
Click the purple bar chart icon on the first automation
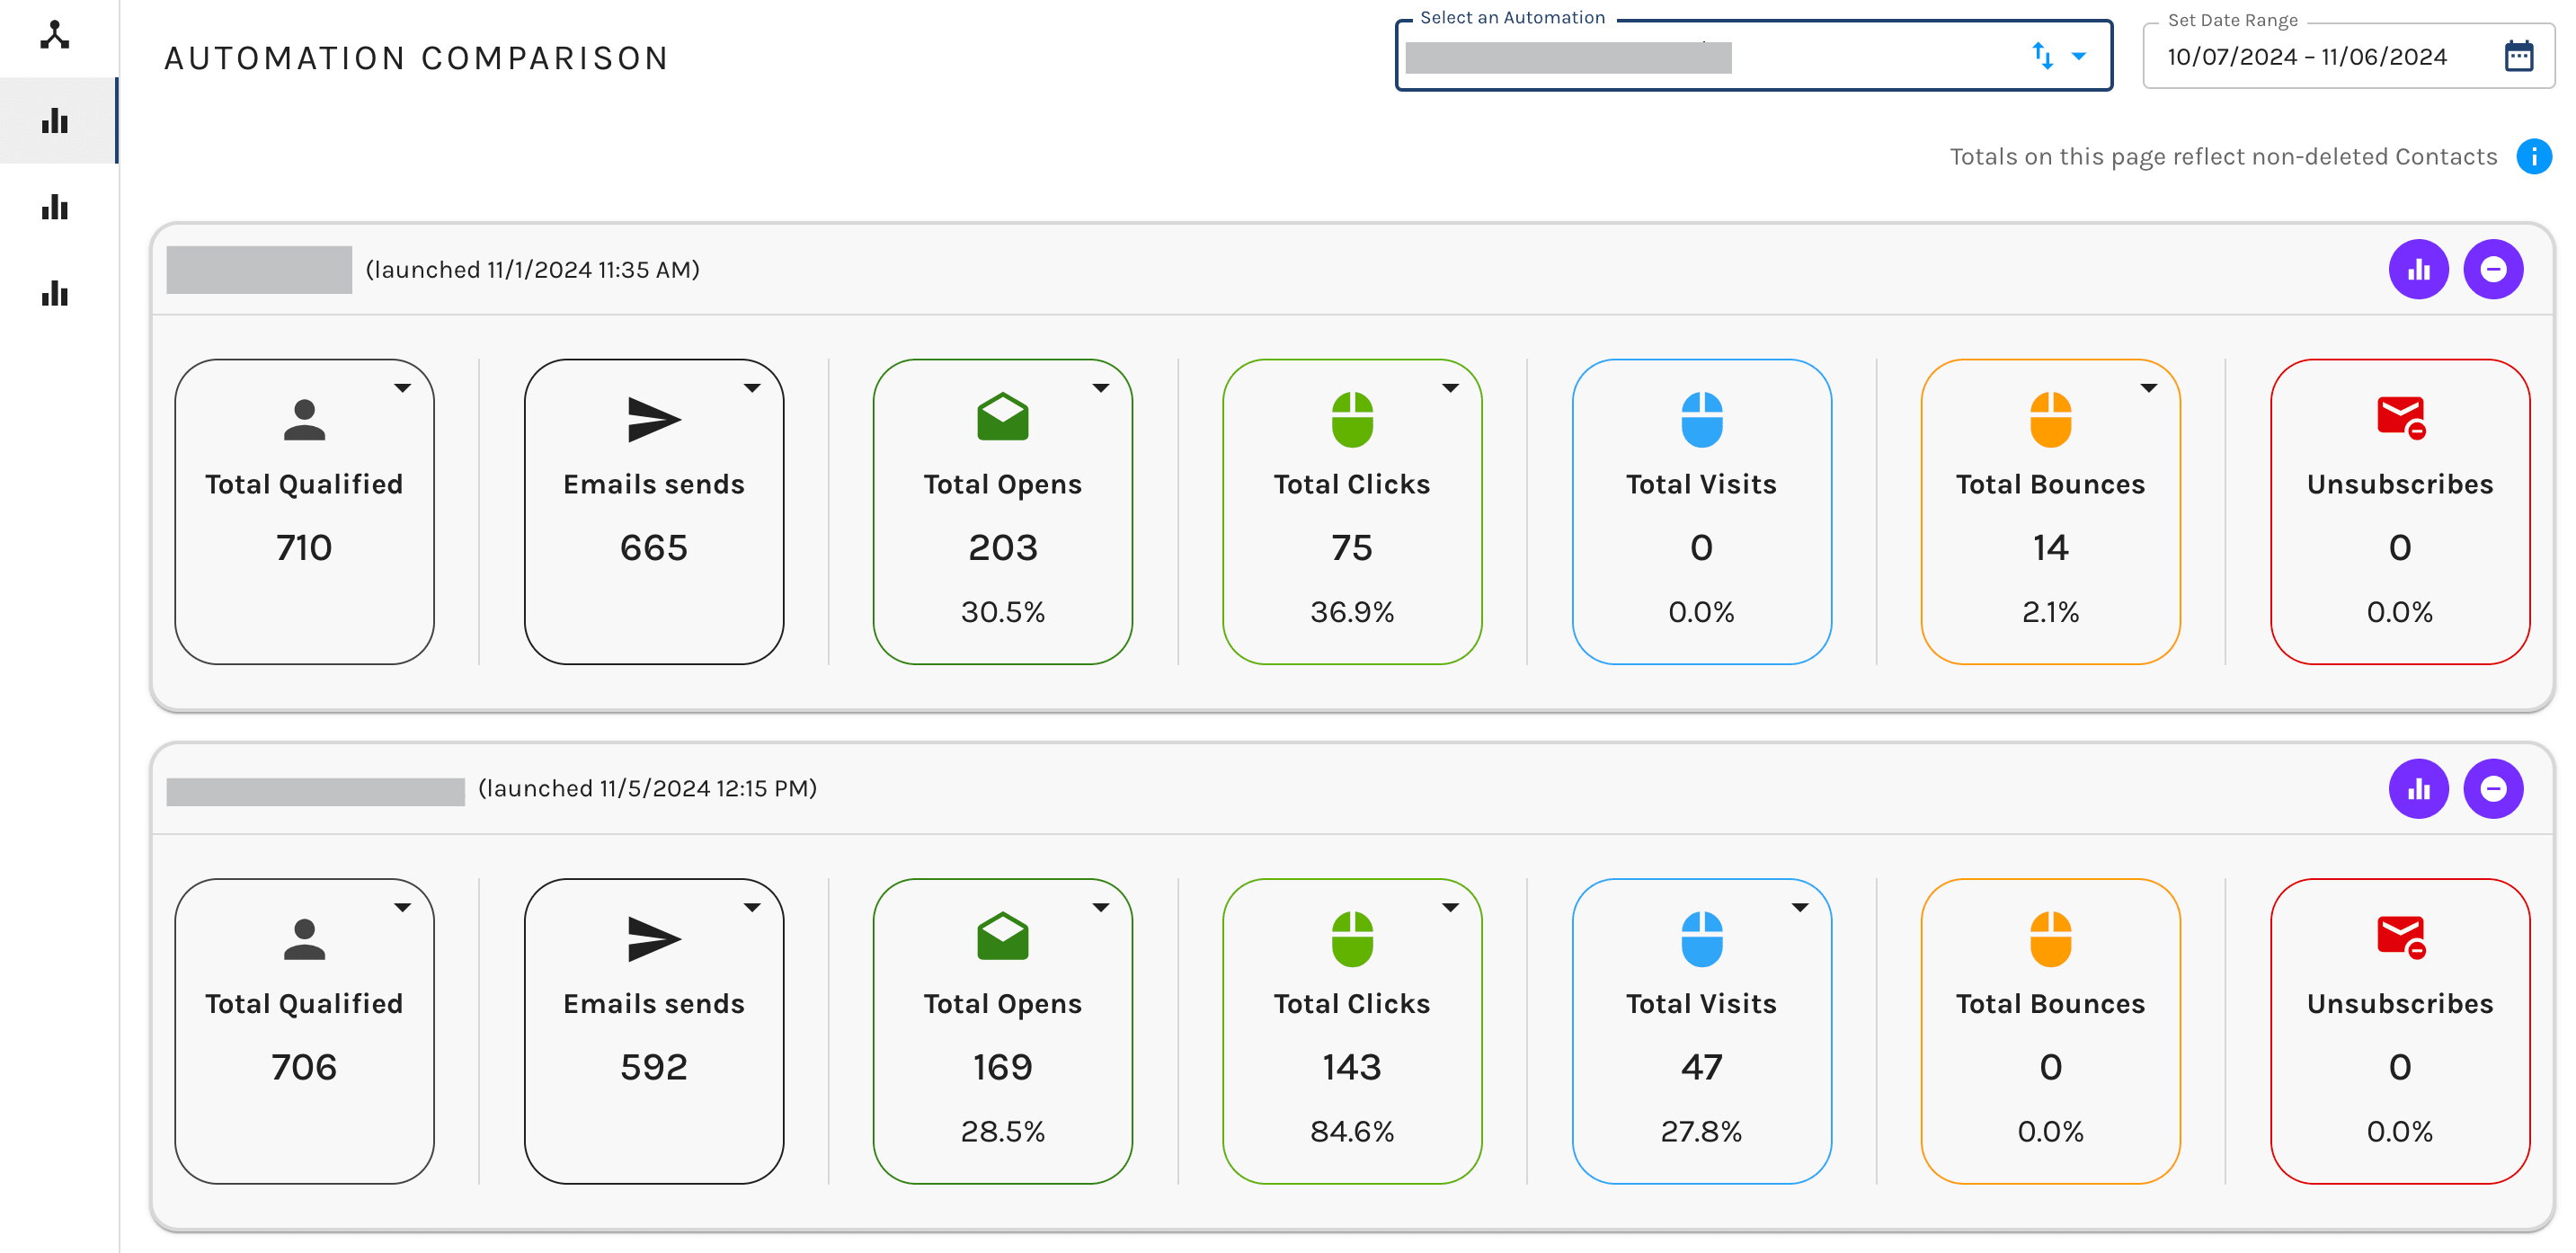coord(2419,269)
